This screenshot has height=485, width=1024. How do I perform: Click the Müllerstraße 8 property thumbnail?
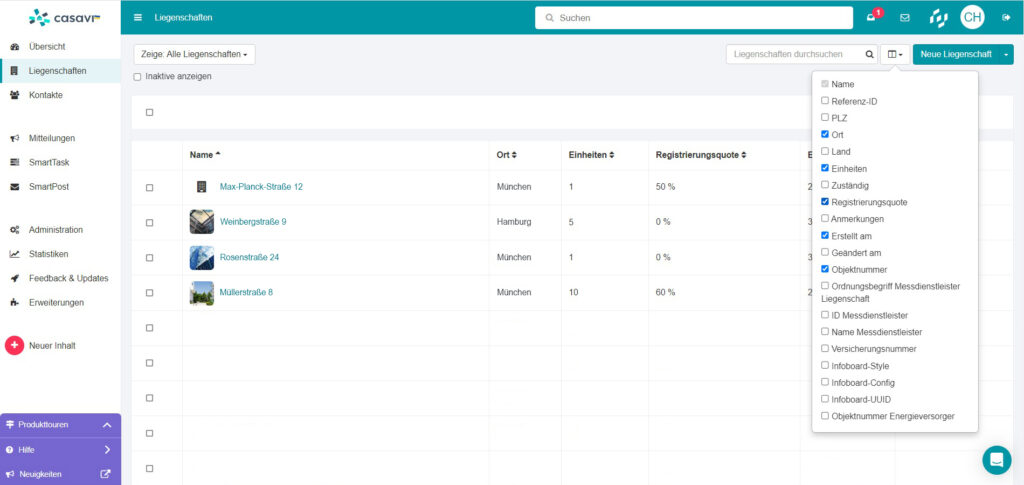click(202, 293)
